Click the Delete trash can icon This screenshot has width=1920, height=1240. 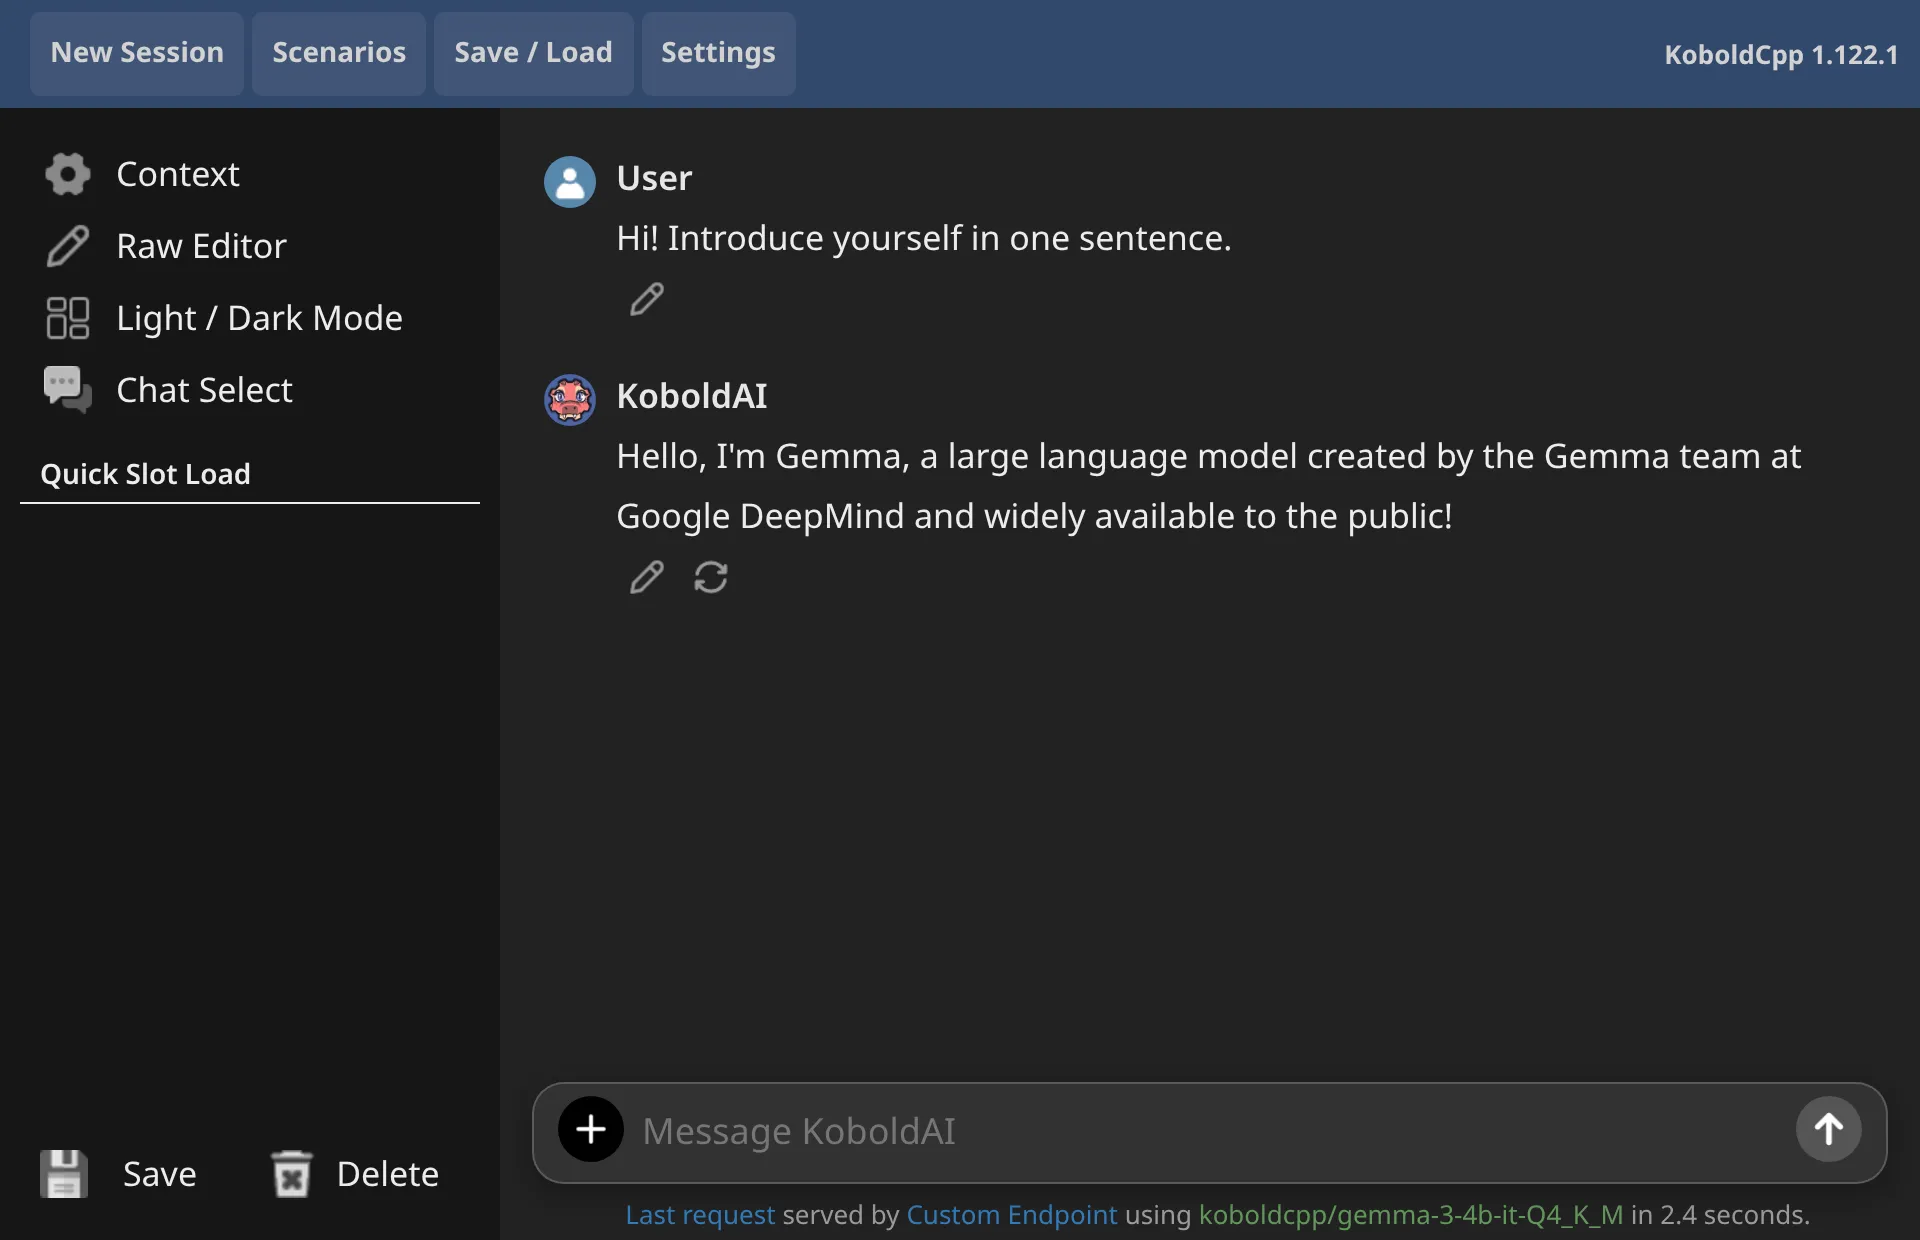[292, 1174]
